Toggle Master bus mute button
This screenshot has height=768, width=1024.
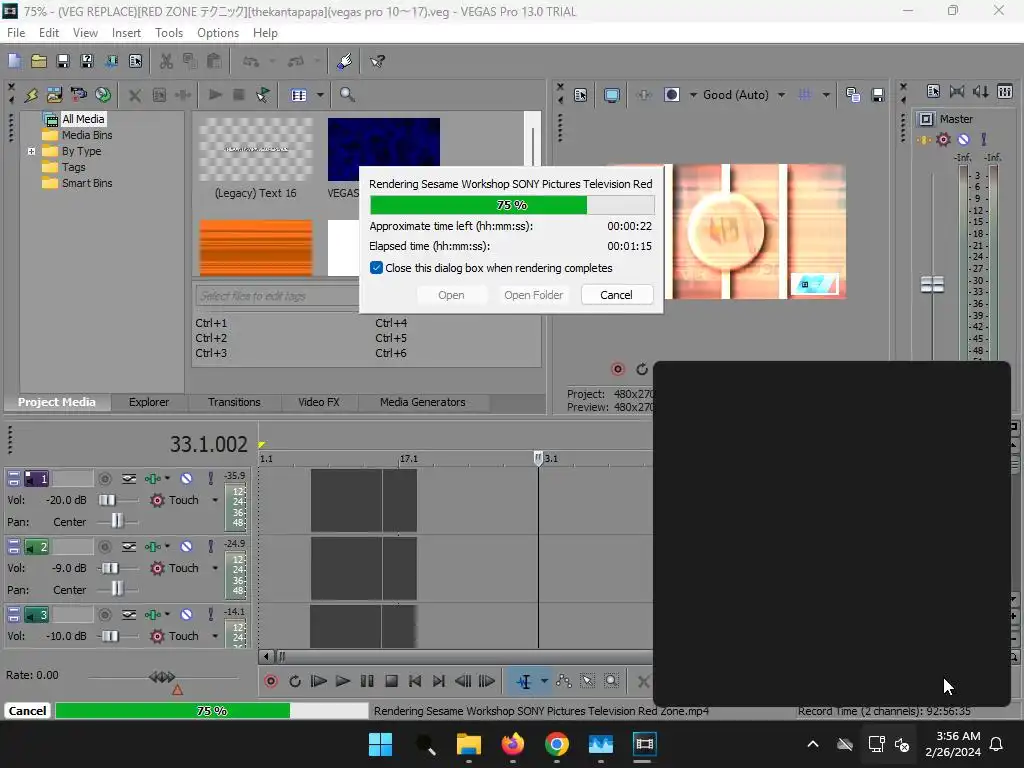[963, 139]
